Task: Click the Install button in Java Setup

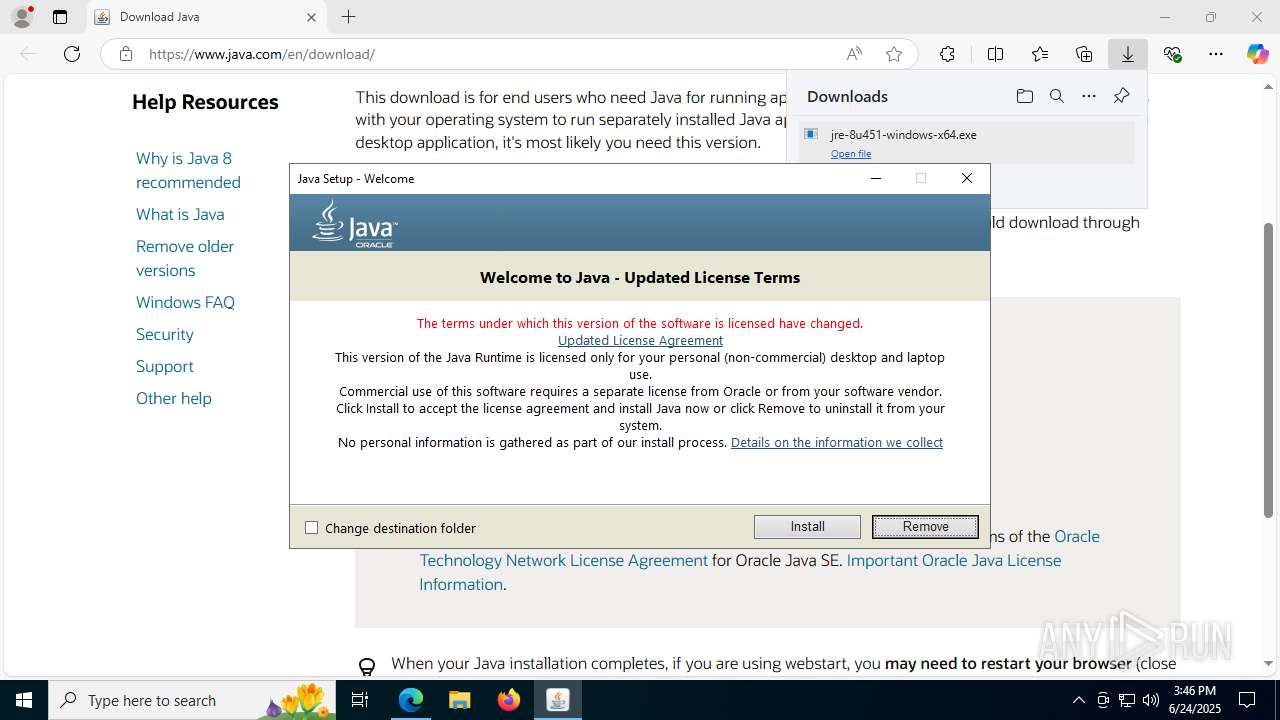Action: pyautogui.click(x=807, y=527)
